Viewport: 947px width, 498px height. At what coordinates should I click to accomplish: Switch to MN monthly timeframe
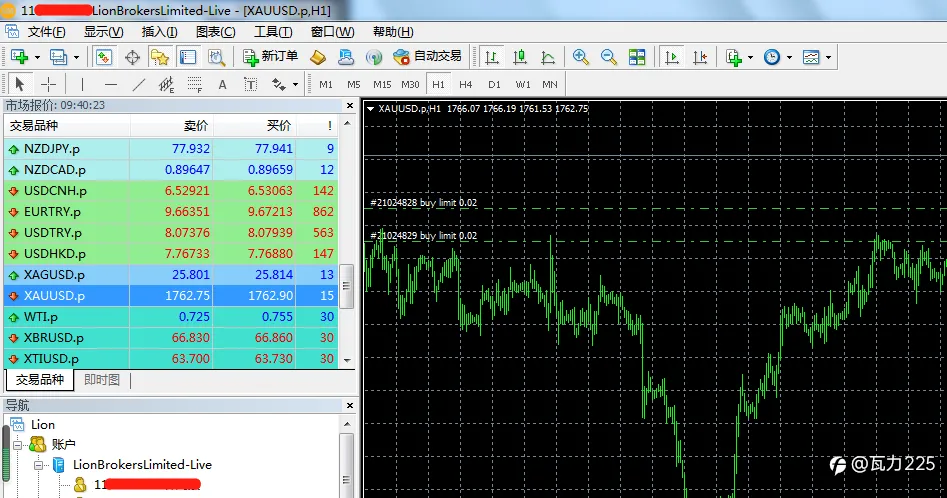pyautogui.click(x=550, y=85)
